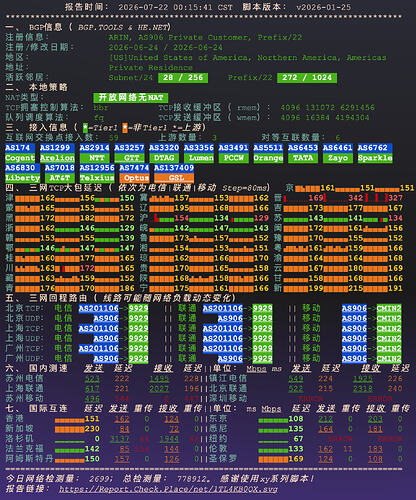Click the AS6830 badge

pos(22,168)
